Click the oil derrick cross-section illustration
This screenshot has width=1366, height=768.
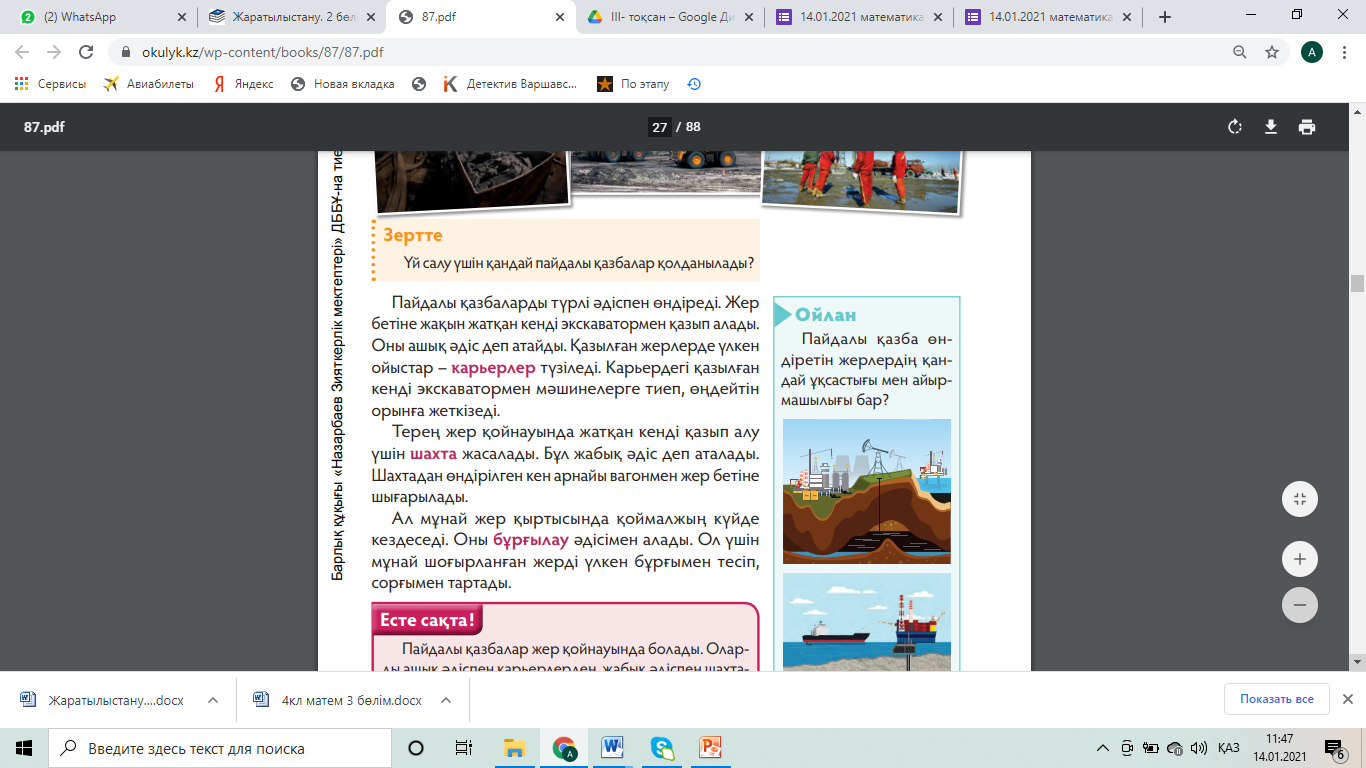(x=867, y=491)
